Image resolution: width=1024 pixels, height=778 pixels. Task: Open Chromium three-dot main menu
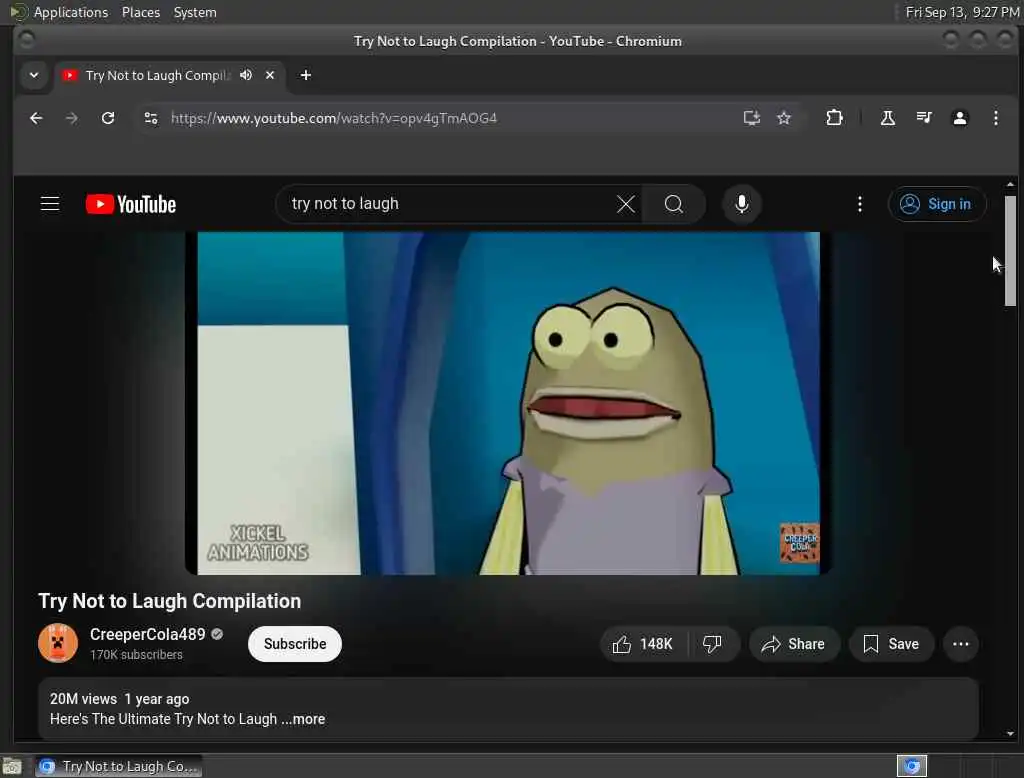coord(995,118)
